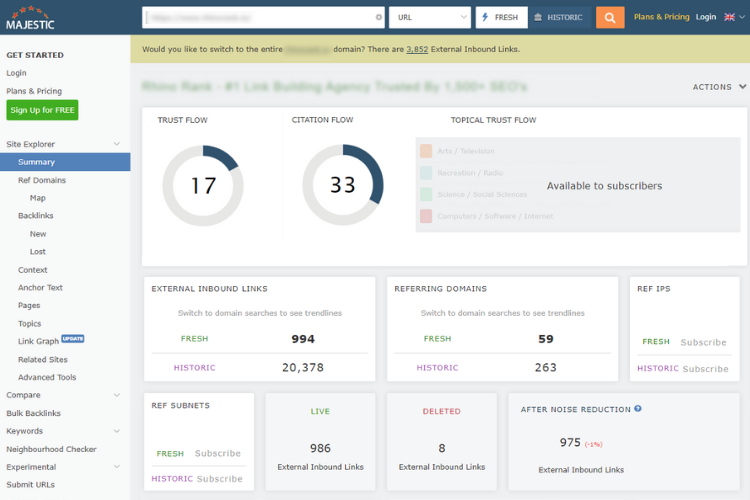750x500 pixels.
Task: Click the UK flag language icon
Action: (729, 17)
